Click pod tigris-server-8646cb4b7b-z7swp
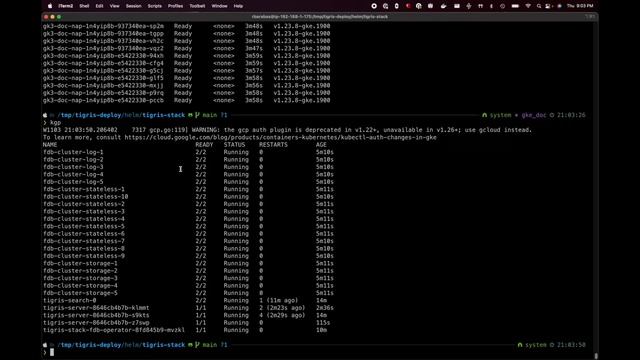The height and width of the screenshot is (360, 640). coord(96,322)
